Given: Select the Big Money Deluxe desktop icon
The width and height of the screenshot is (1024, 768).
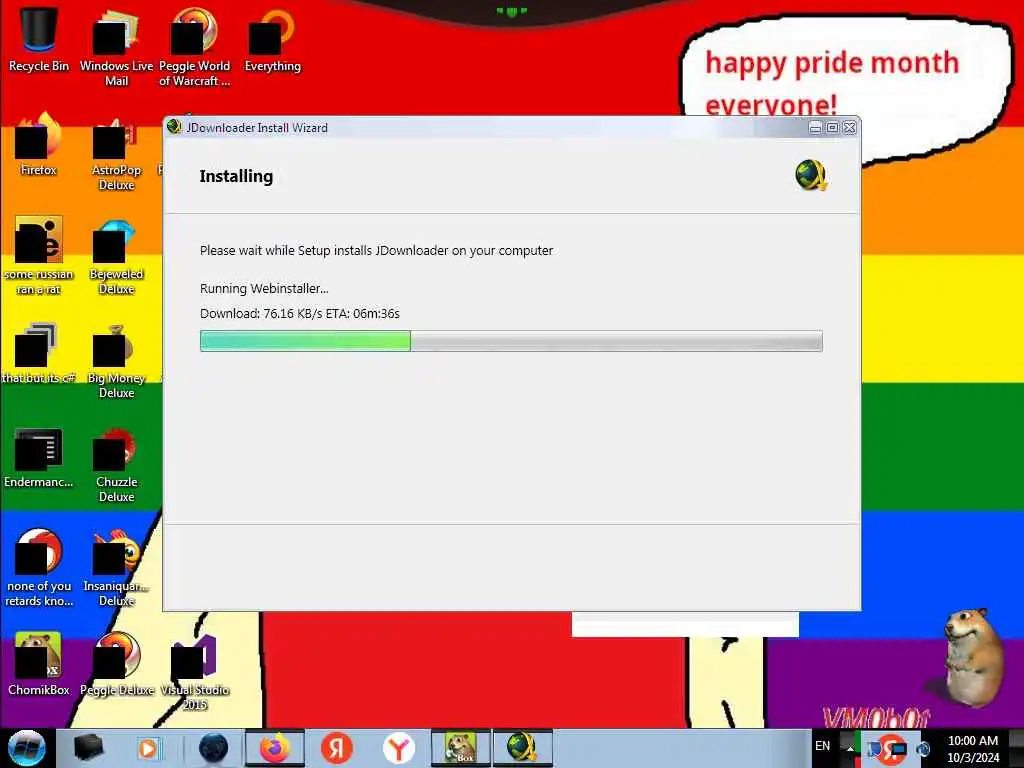Looking at the screenshot, I should pyautogui.click(x=116, y=360).
